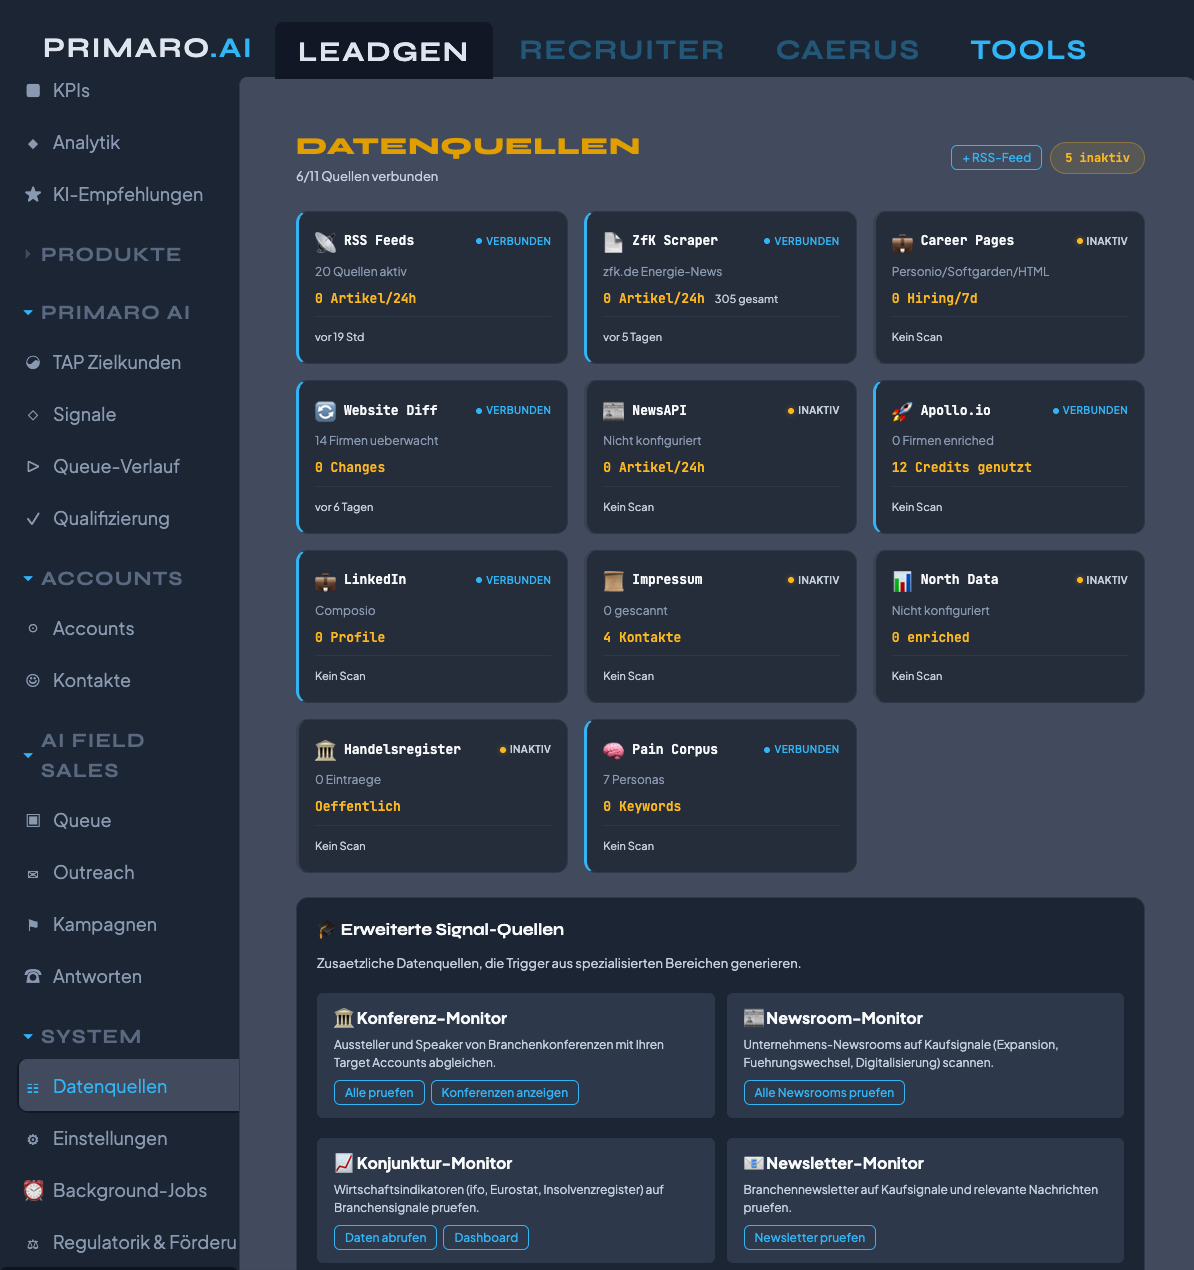Toggle the INAKTIV status on NewsAPI
This screenshot has height=1270, width=1194.
point(813,410)
